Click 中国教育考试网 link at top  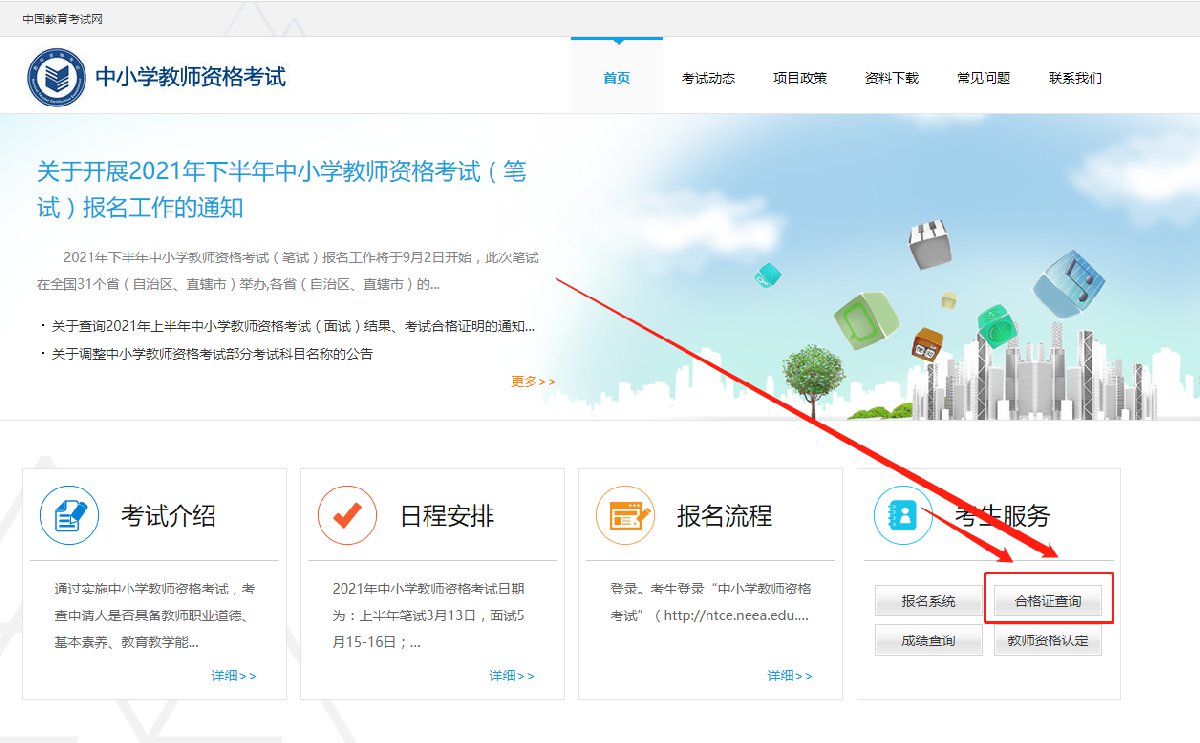tap(62, 19)
